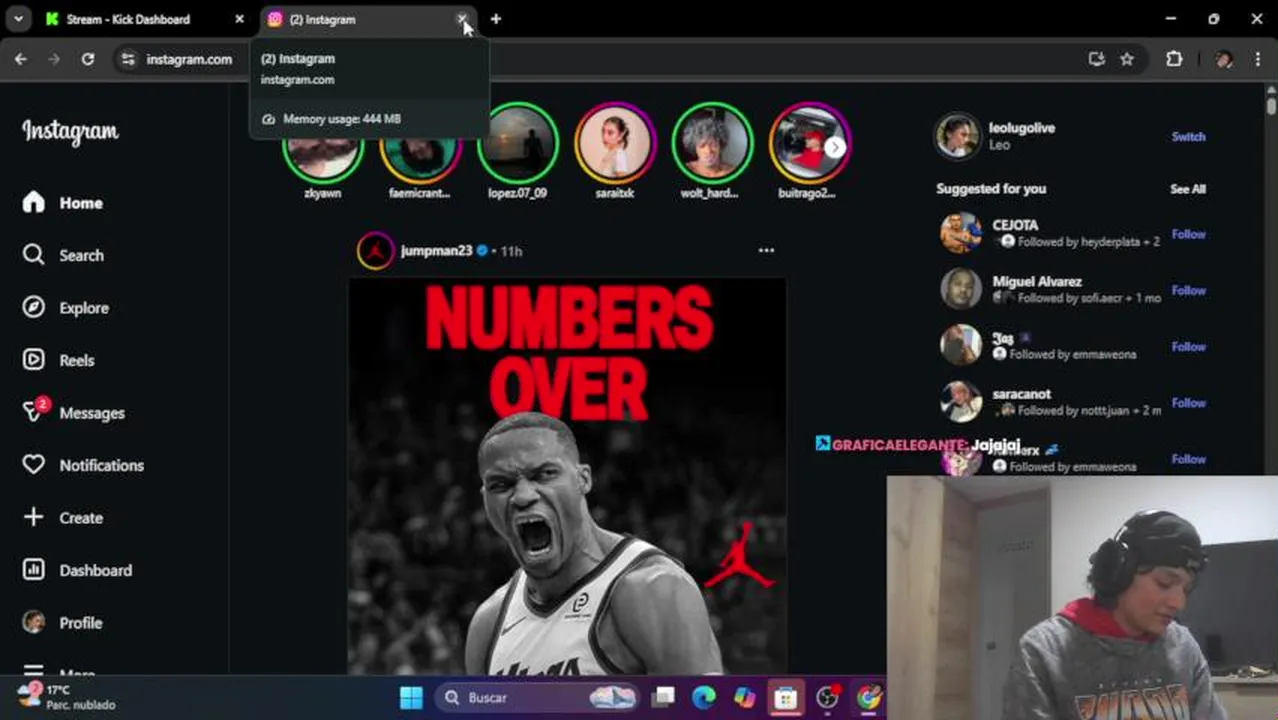Viewport: 1278px width, 720px height.
Task: Click the Follow button beside Jaz
Action: coord(1188,346)
